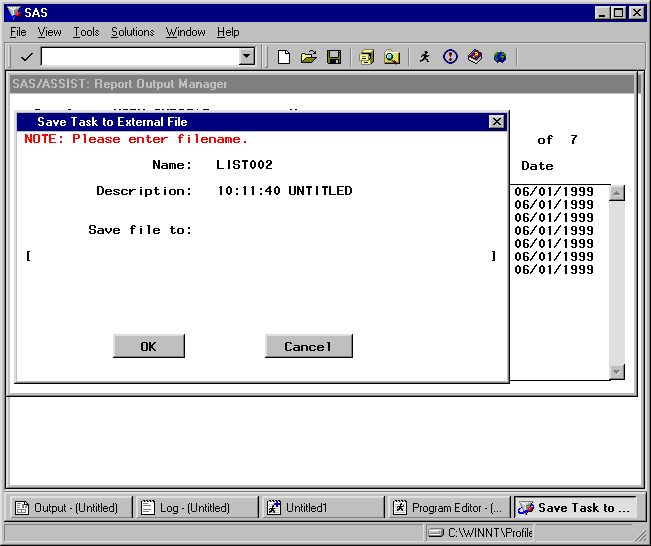Viewport: 651px width, 546px height.
Task: Click the Save file to filename field
Action: tap(260, 257)
